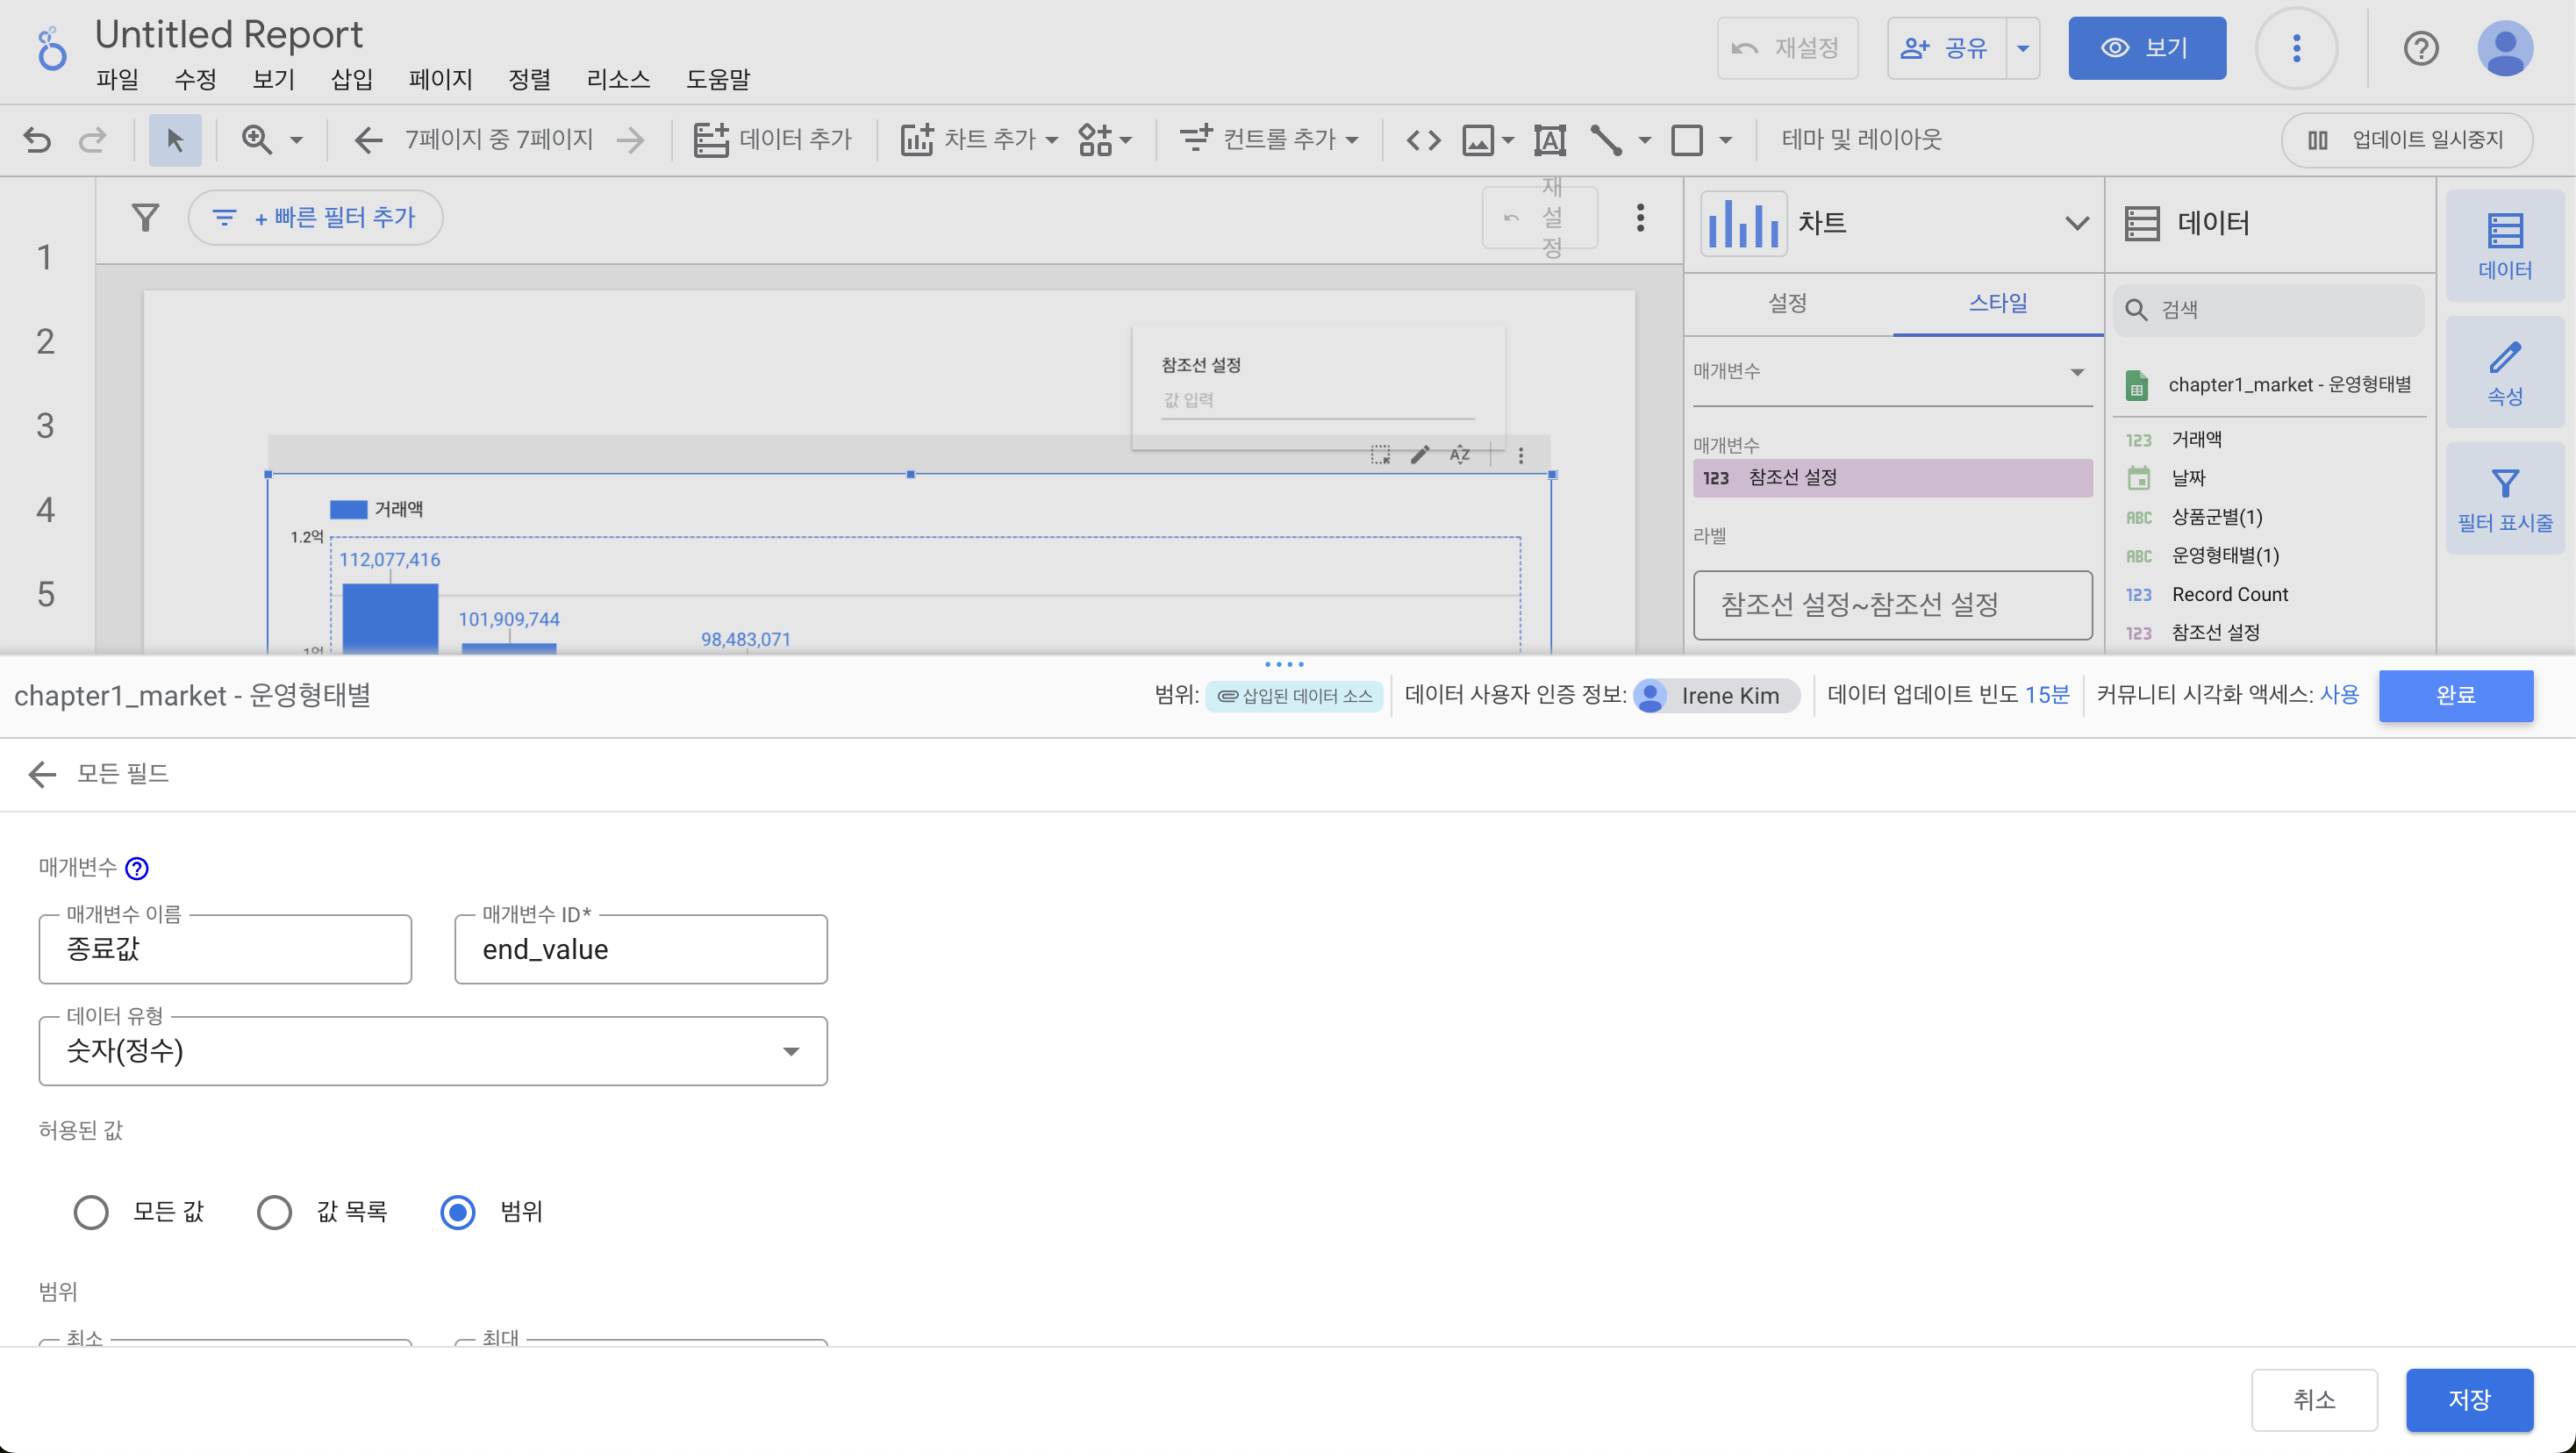This screenshot has width=2576, height=1453.
Task: Click the undo arrow icon
Action: (x=37, y=139)
